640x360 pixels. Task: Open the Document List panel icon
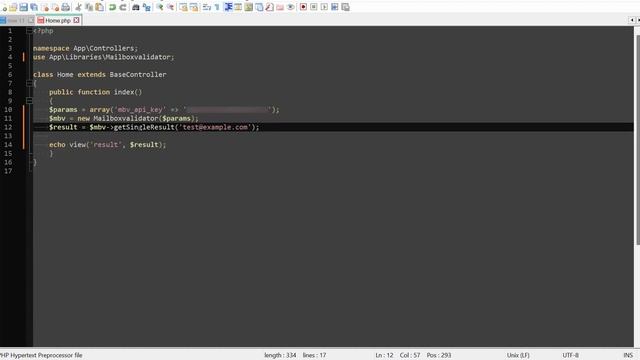click(259, 7)
